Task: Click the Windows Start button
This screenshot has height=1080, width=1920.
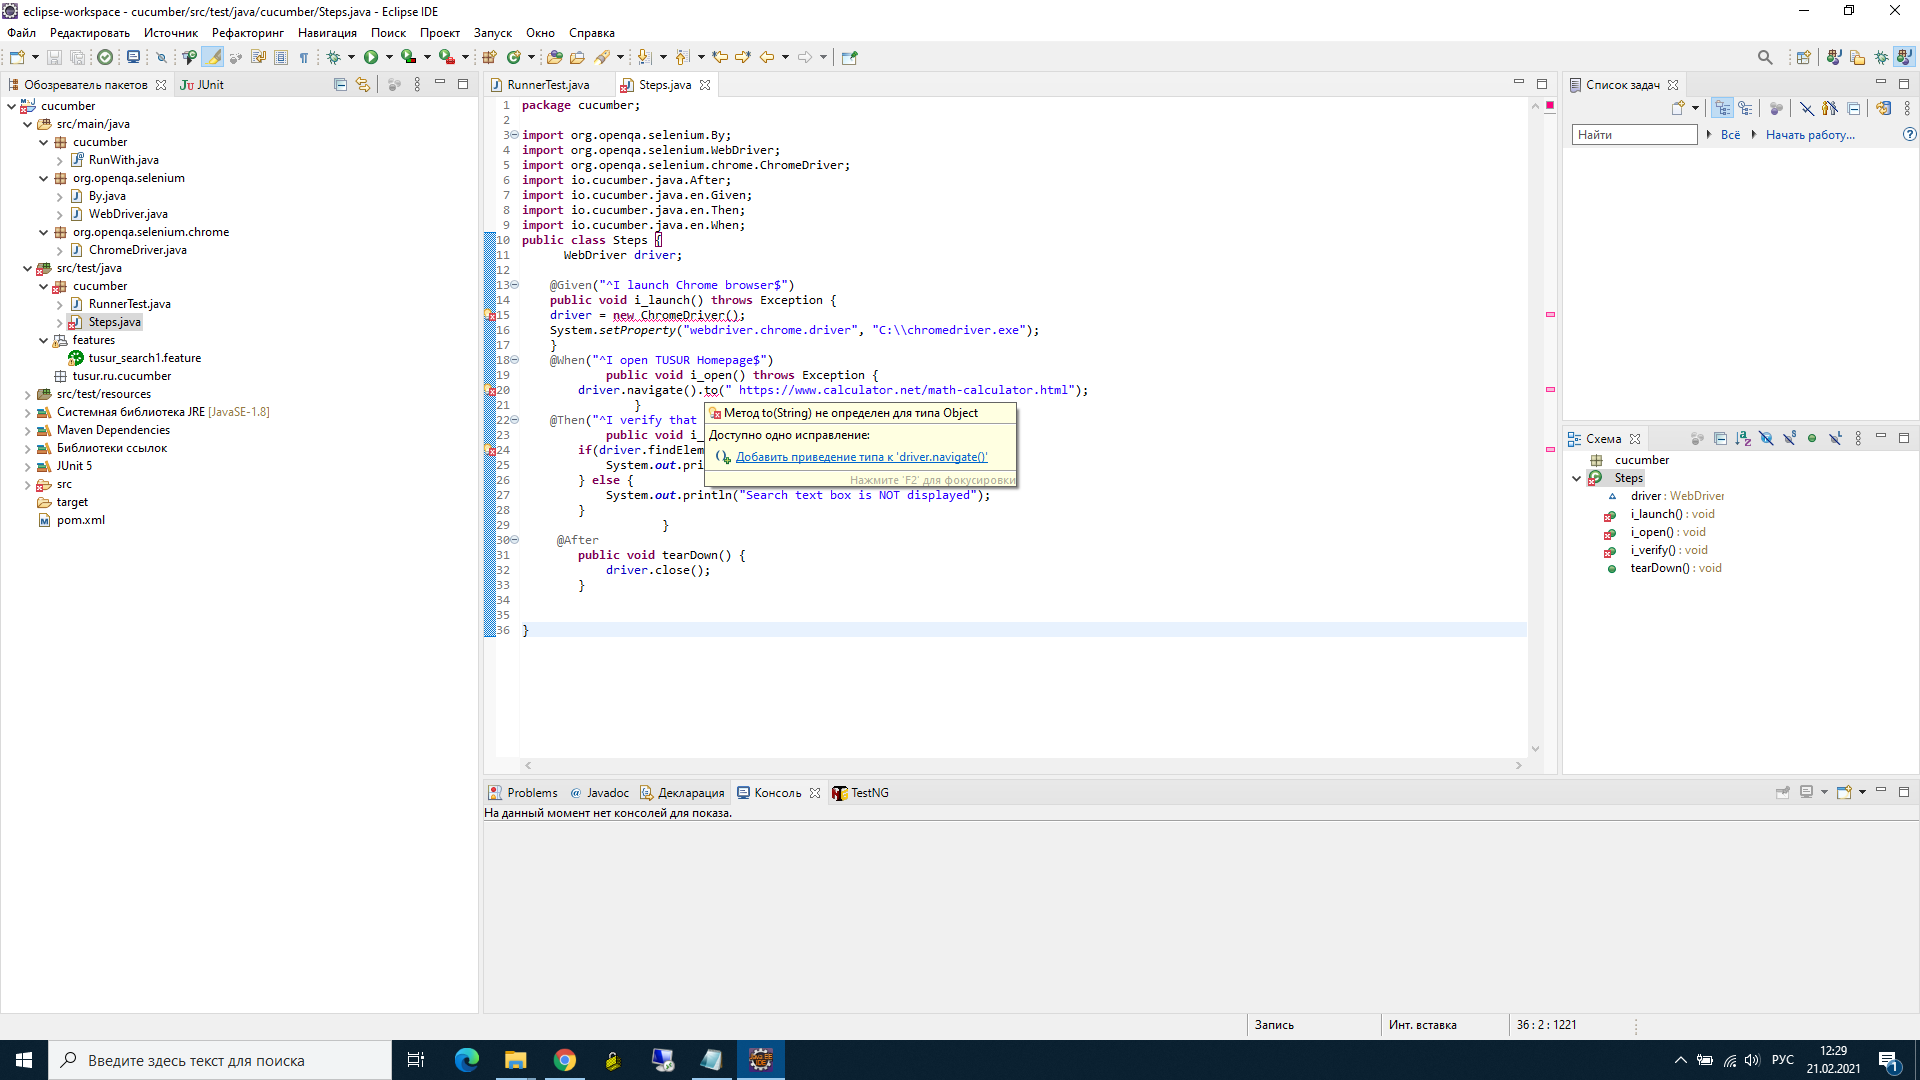Action: point(24,1060)
